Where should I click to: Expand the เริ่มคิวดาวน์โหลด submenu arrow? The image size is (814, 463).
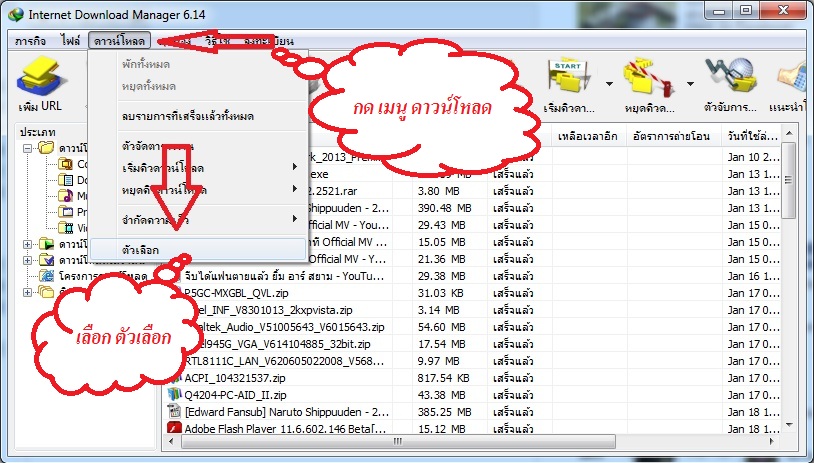click(294, 167)
